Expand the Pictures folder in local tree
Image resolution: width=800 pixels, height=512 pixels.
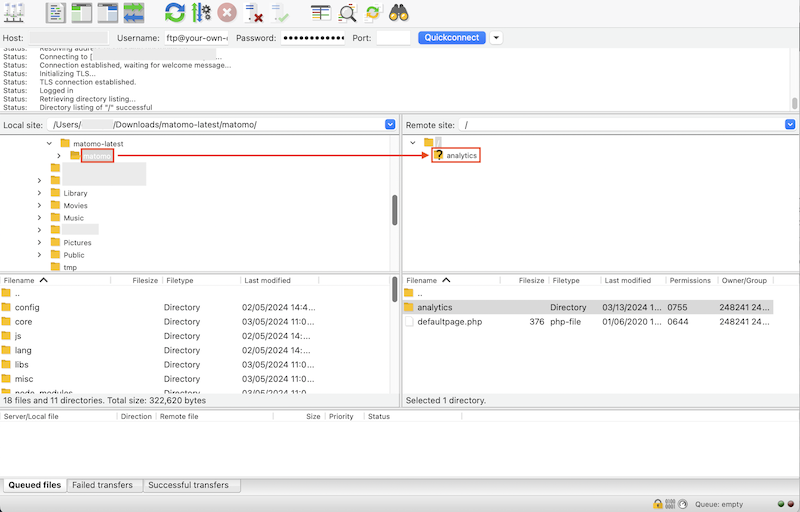(39, 243)
